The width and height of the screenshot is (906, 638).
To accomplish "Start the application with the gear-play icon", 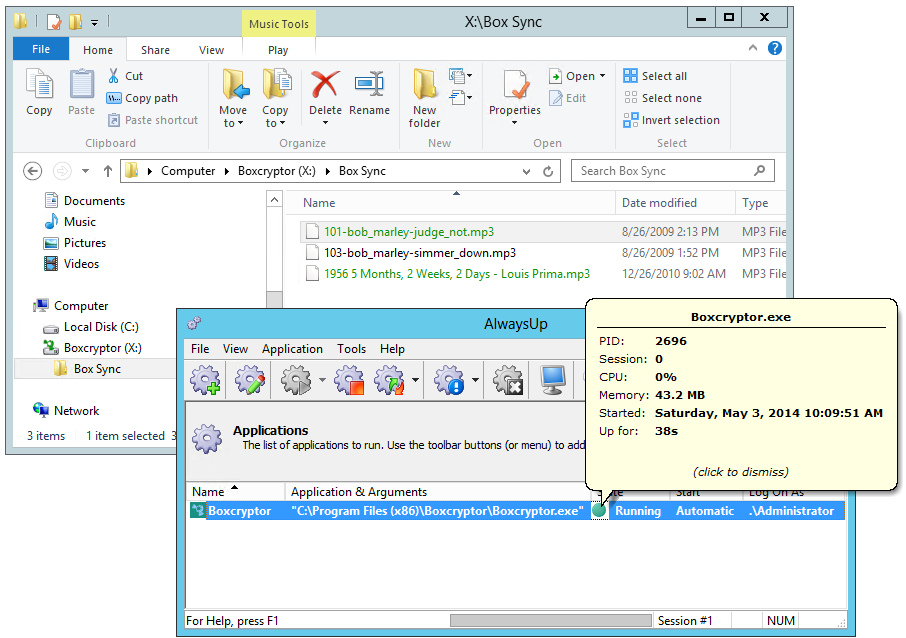I will 295,380.
